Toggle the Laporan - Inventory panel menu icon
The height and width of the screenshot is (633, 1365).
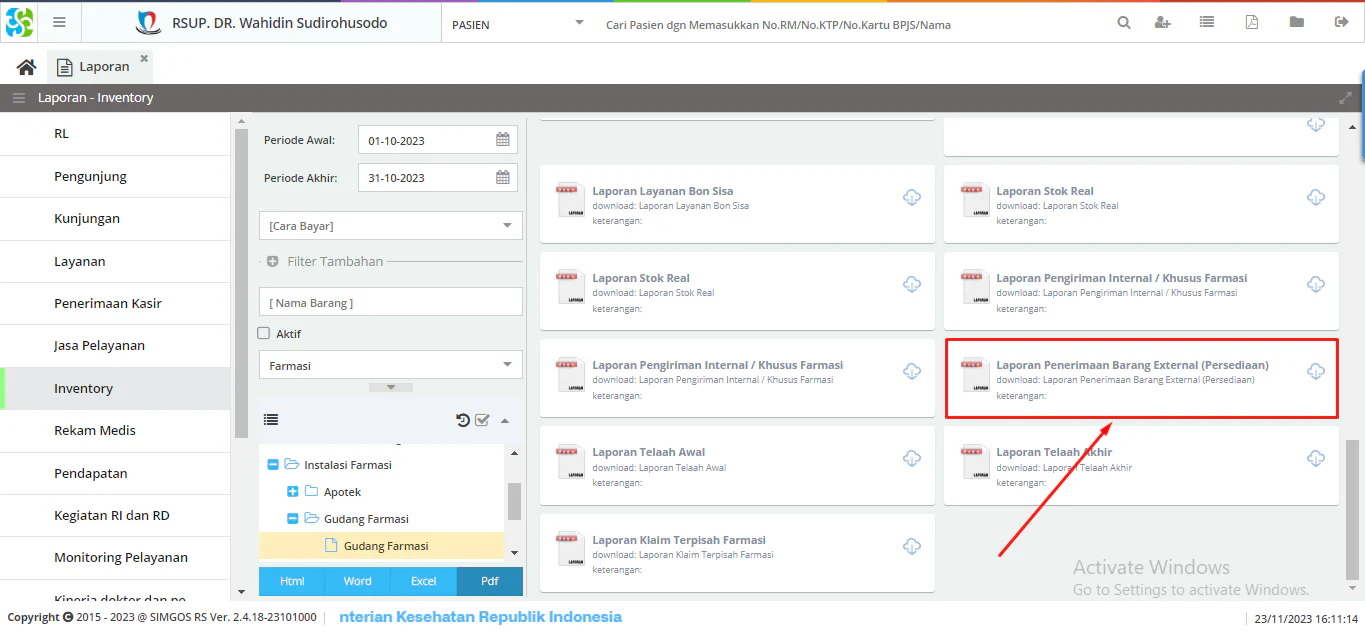tap(19, 98)
